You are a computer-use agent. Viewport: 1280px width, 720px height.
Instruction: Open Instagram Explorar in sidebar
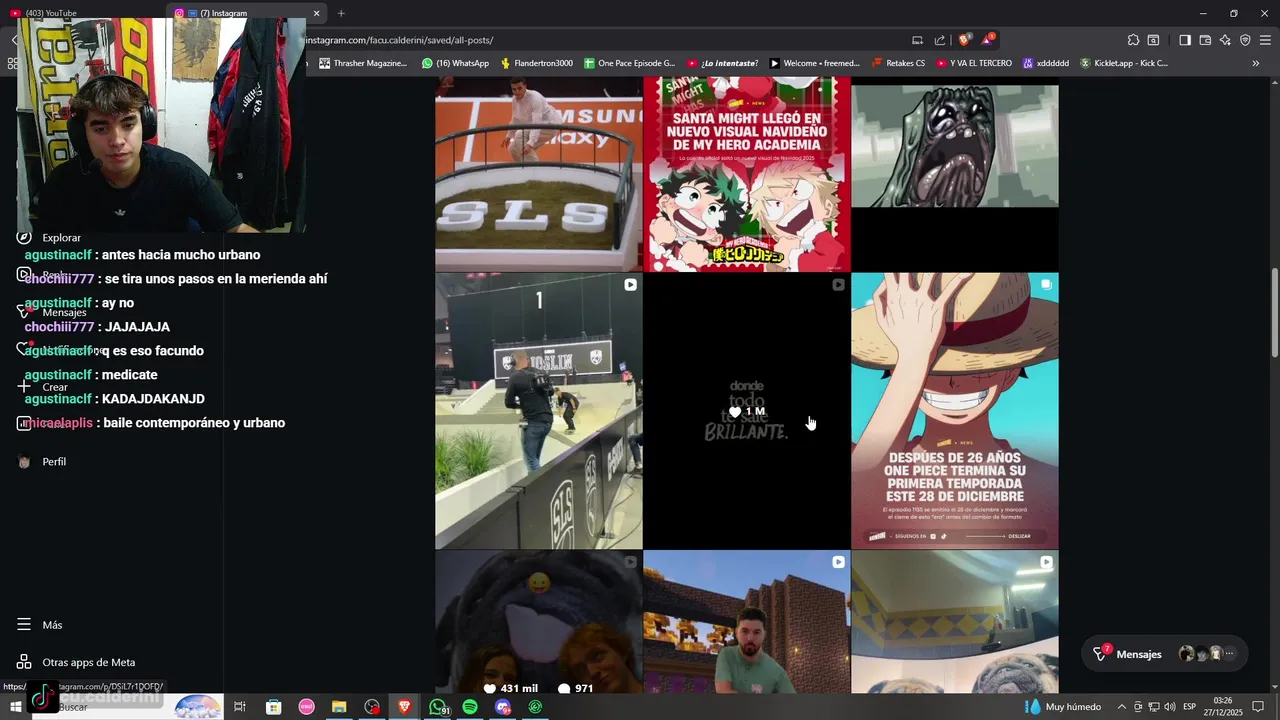[50, 237]
